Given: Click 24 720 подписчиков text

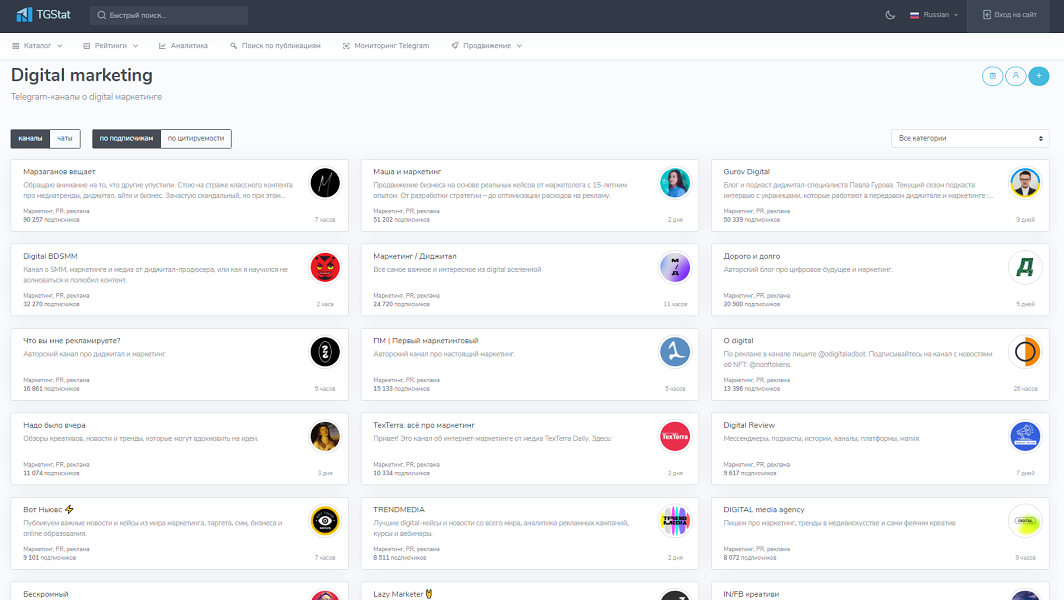Looking at the screenshot, I should tap(401, 304).
